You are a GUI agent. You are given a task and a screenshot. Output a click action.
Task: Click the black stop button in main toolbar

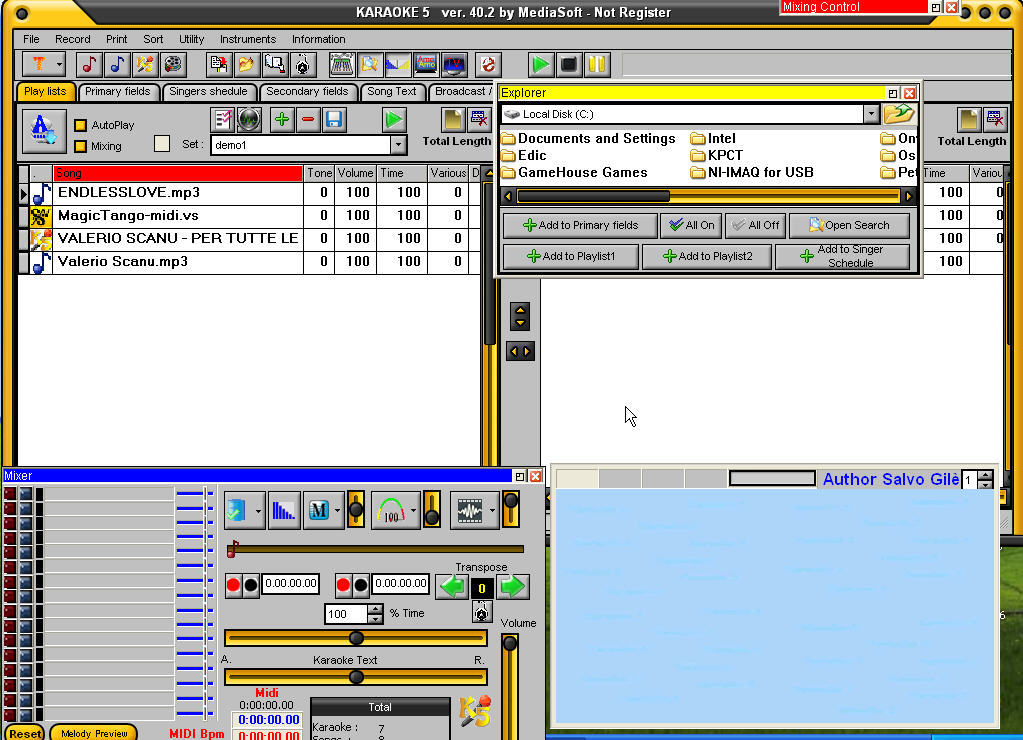point(569,65)
